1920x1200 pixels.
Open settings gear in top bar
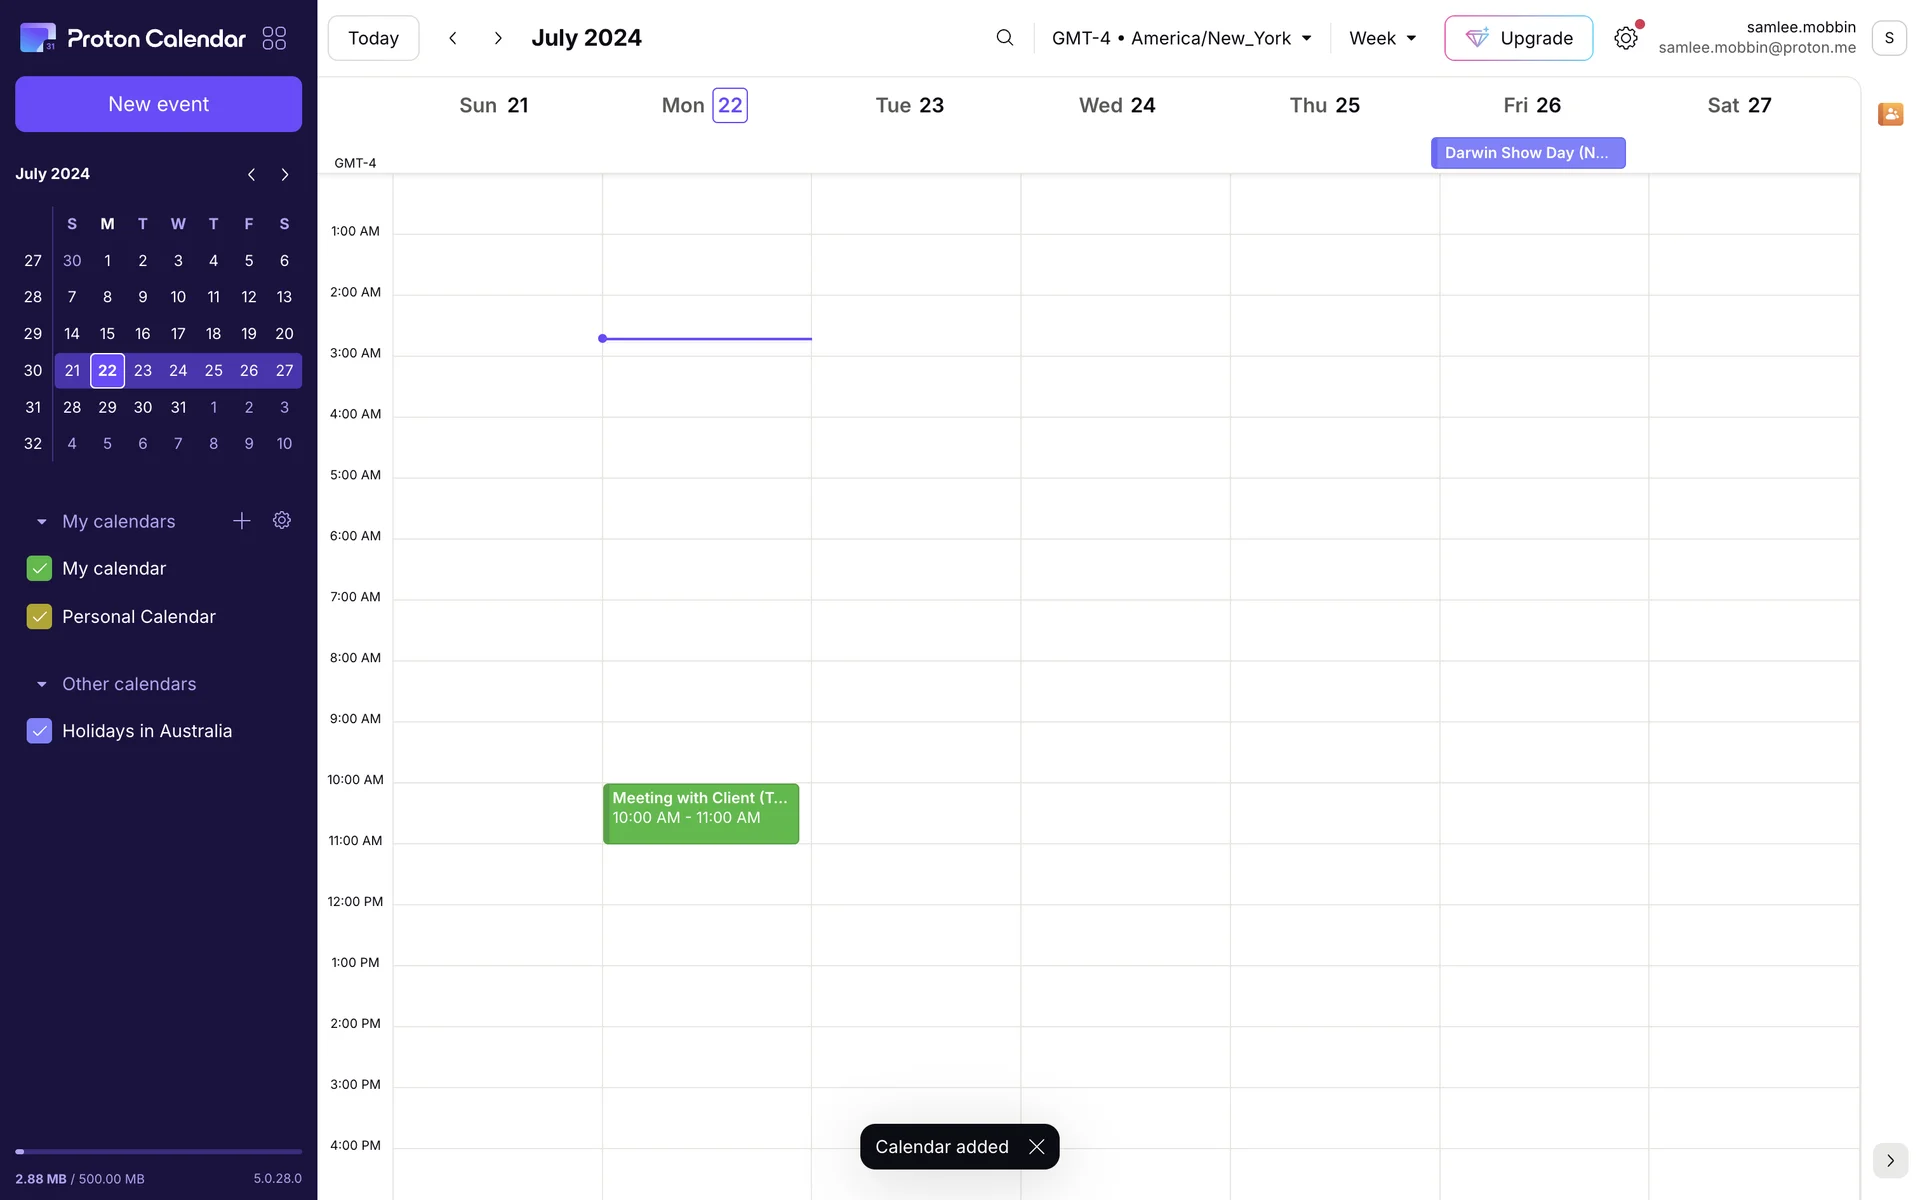click(x=1625, y=38)
